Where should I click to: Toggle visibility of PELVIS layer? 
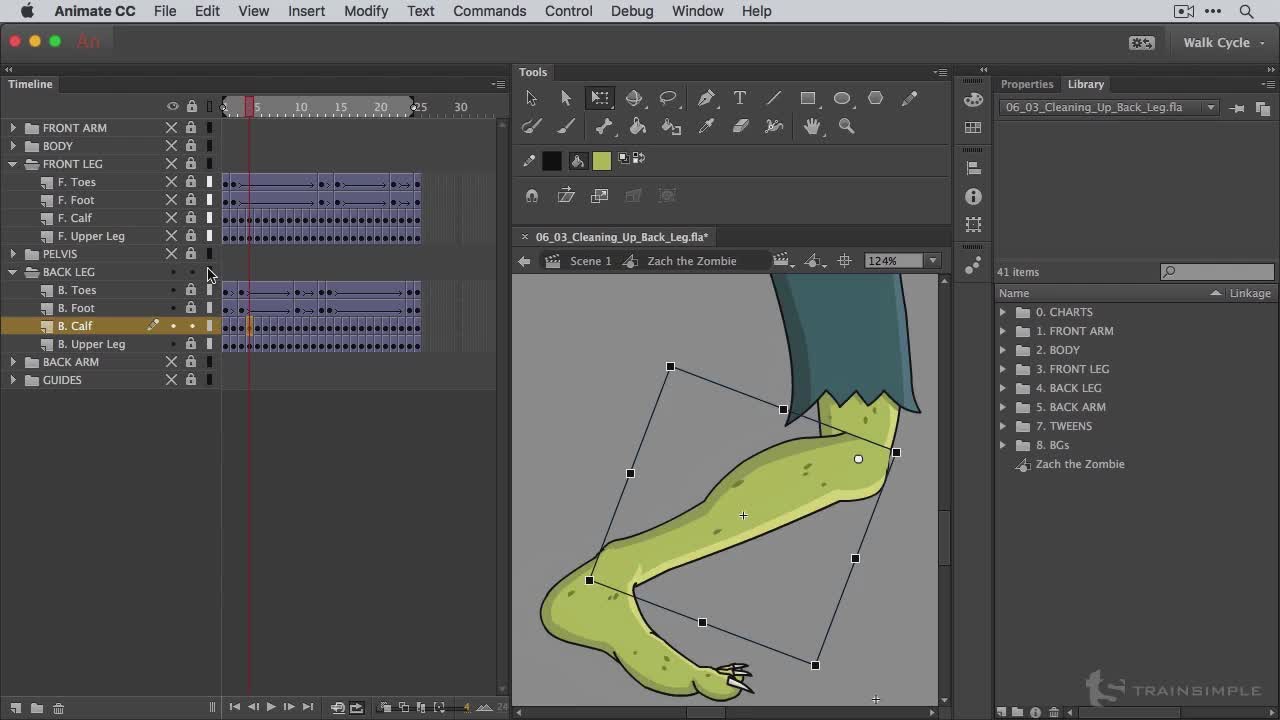[x=171, y=254]
